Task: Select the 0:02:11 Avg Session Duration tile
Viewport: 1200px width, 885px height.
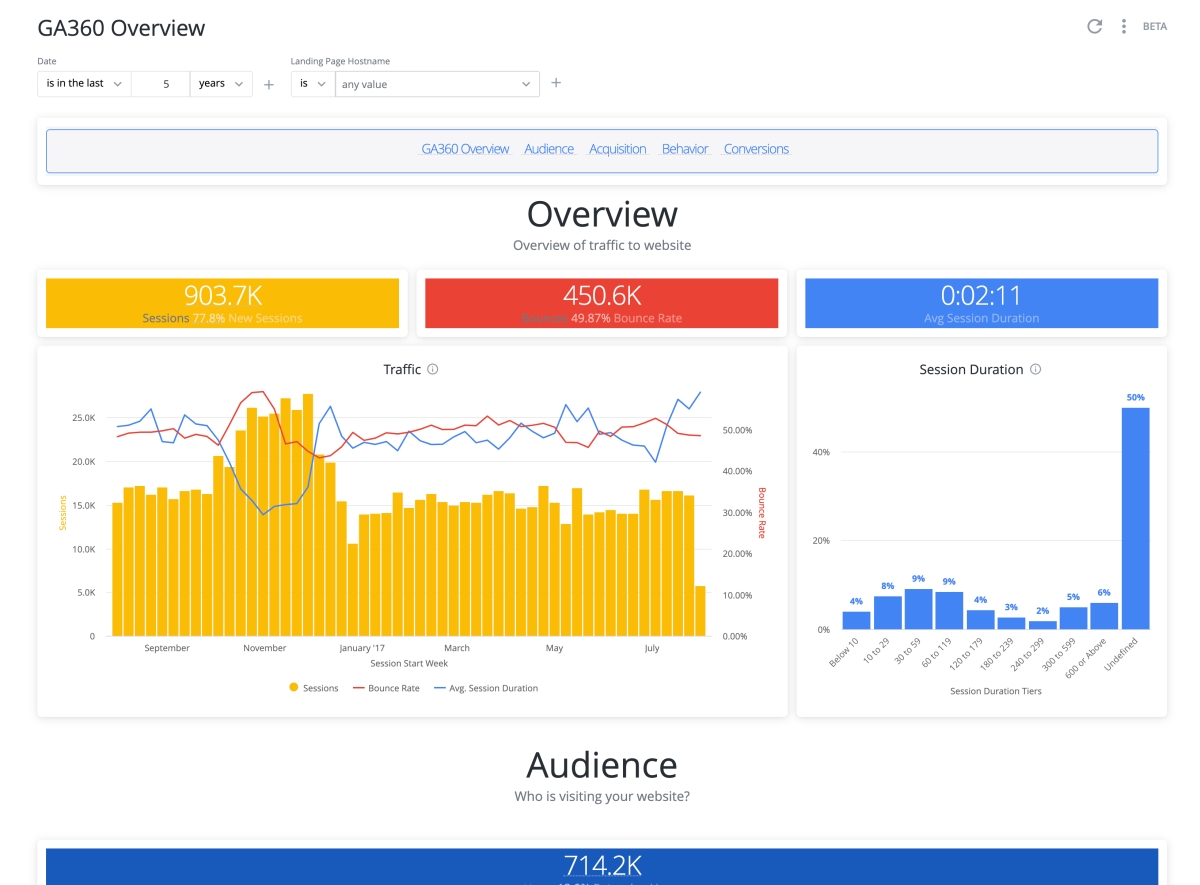Action: 982,303
